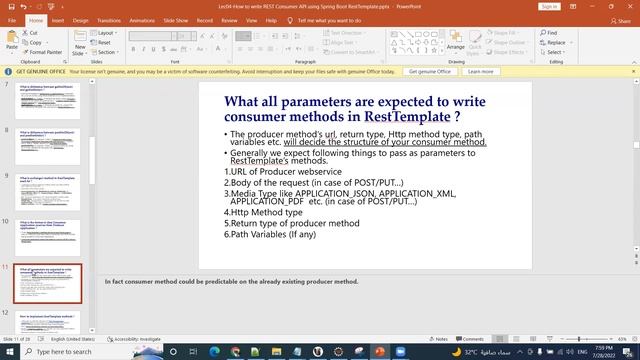The width and height of the screenshot is (640, 360).
Task: Toggle italic formatting
Action: [x=143, y=49]
